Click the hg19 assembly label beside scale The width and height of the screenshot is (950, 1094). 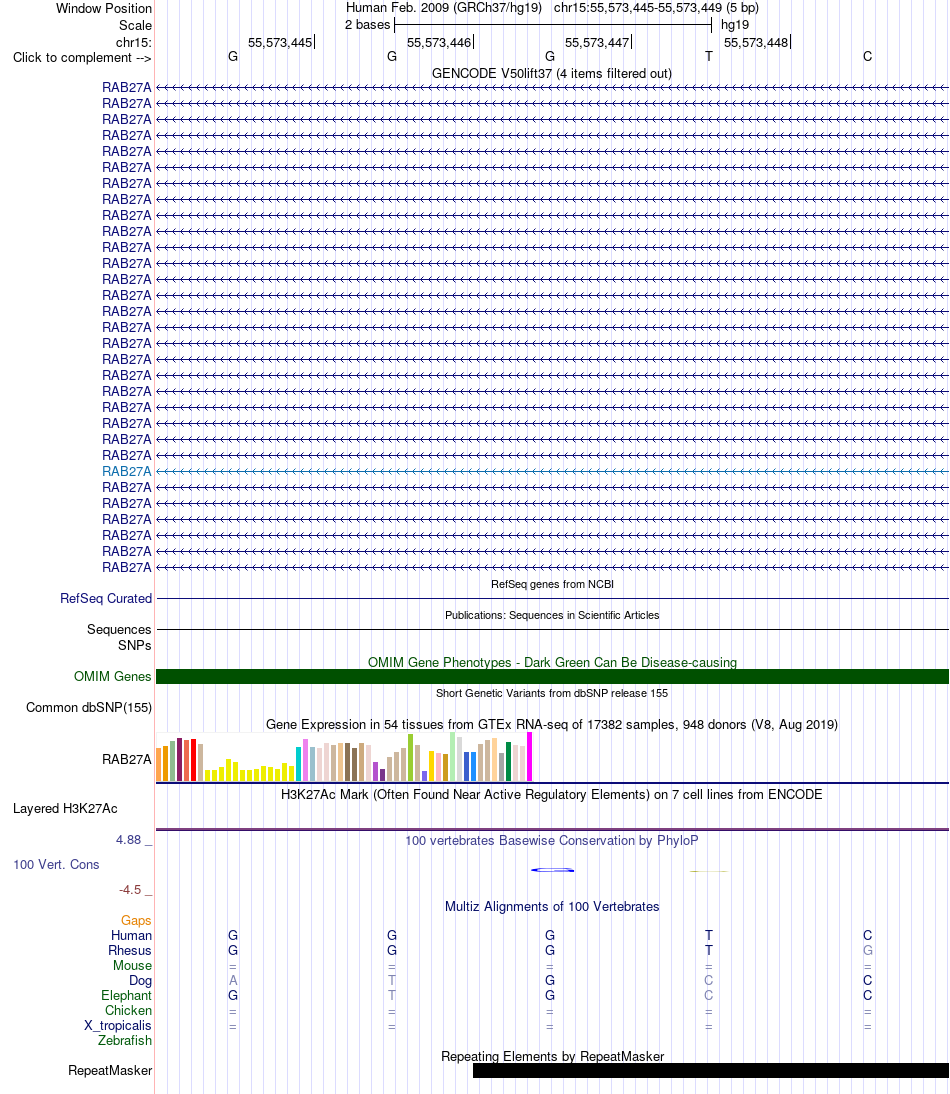pos(734,24)
